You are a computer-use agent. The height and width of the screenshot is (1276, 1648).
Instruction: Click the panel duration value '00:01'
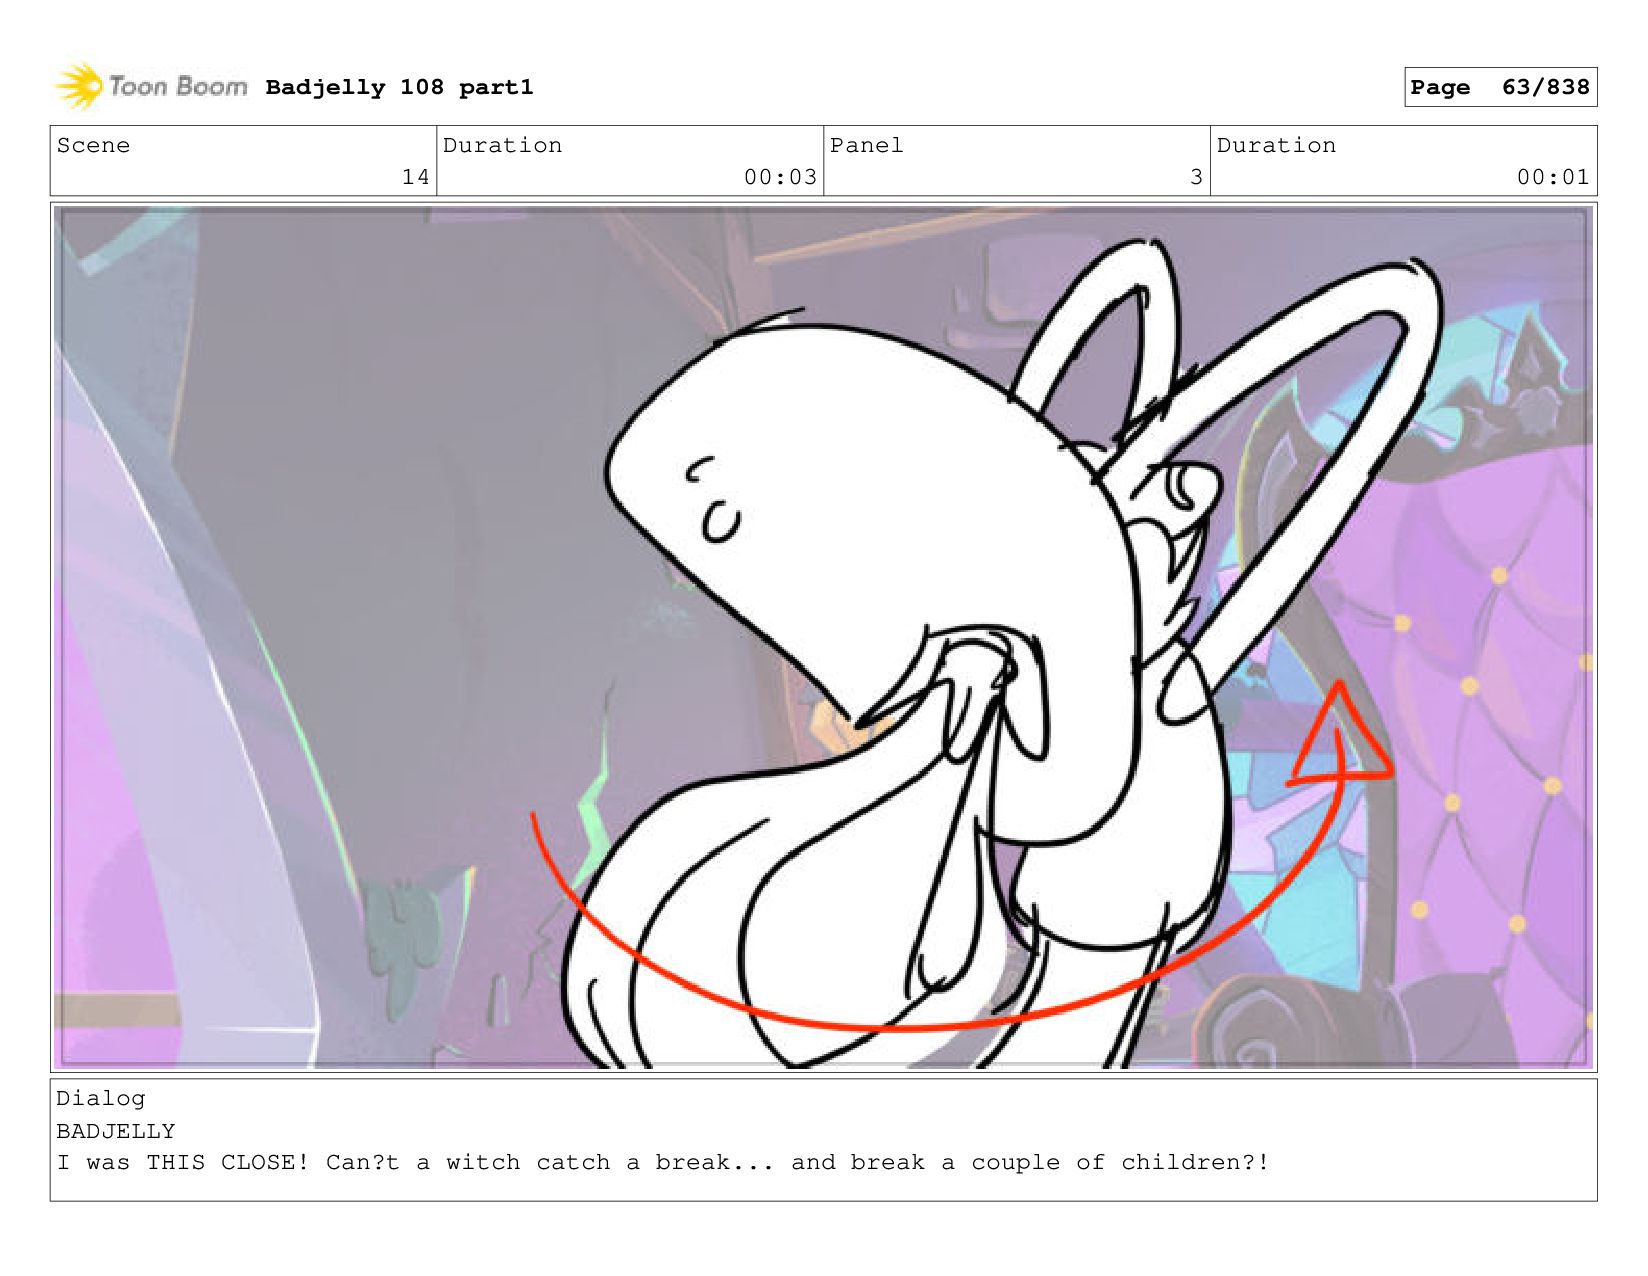tap(1553, 177)
